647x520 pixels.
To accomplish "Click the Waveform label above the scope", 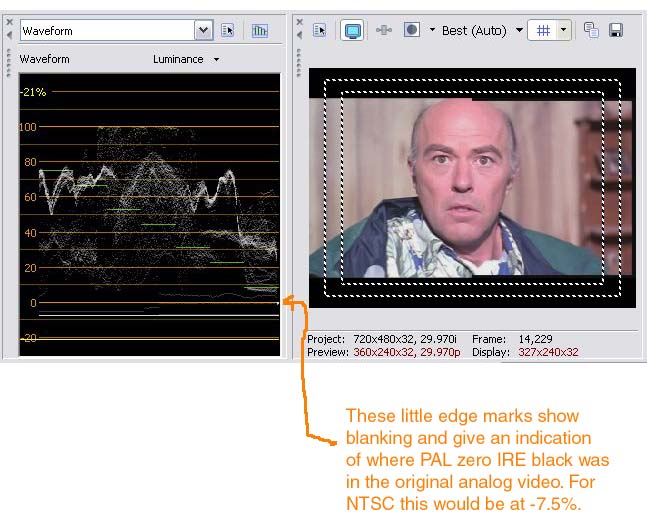I will pyautogui.click(x=45, y=59).
